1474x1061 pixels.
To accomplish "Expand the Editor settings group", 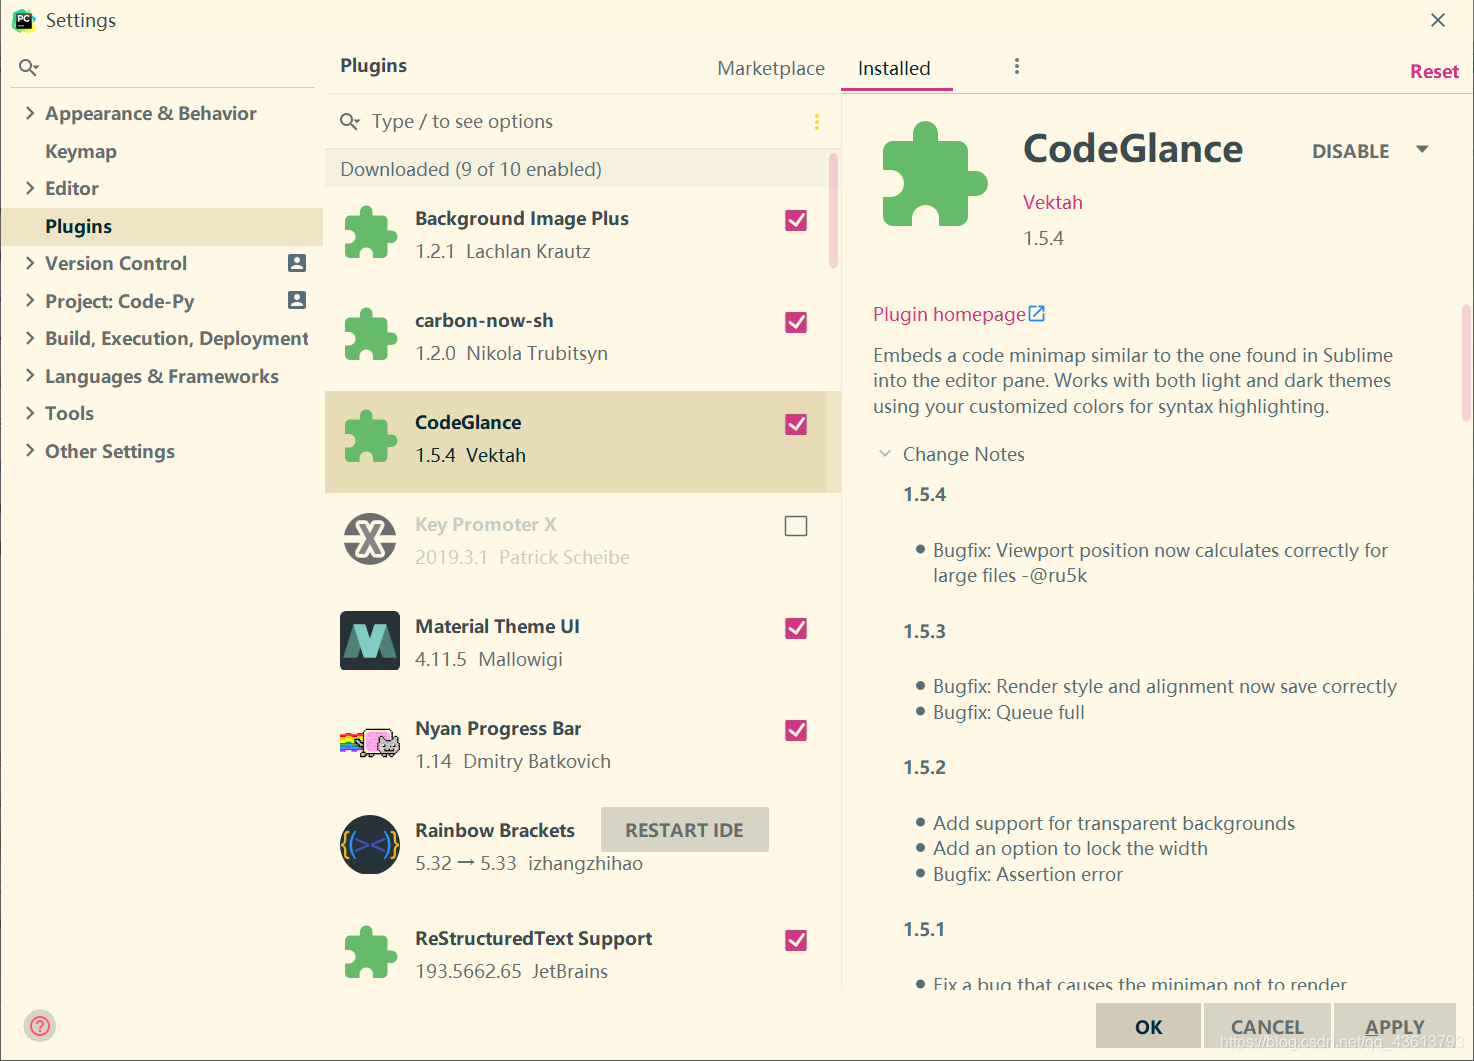I will 30,188.
